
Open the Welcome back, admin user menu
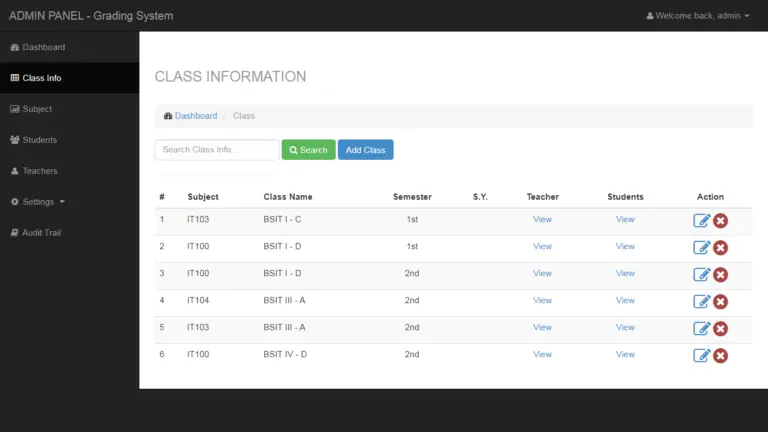[x=698, y=16]
